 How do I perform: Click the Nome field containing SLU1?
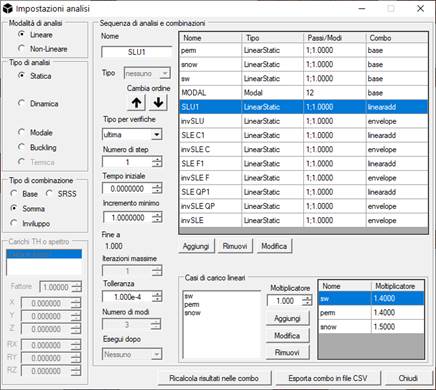coord(136,52)
